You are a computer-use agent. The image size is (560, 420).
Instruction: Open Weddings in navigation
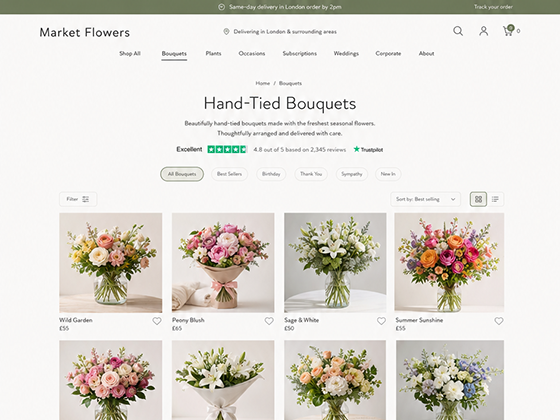pyautogui.click(x=346, y=54)
